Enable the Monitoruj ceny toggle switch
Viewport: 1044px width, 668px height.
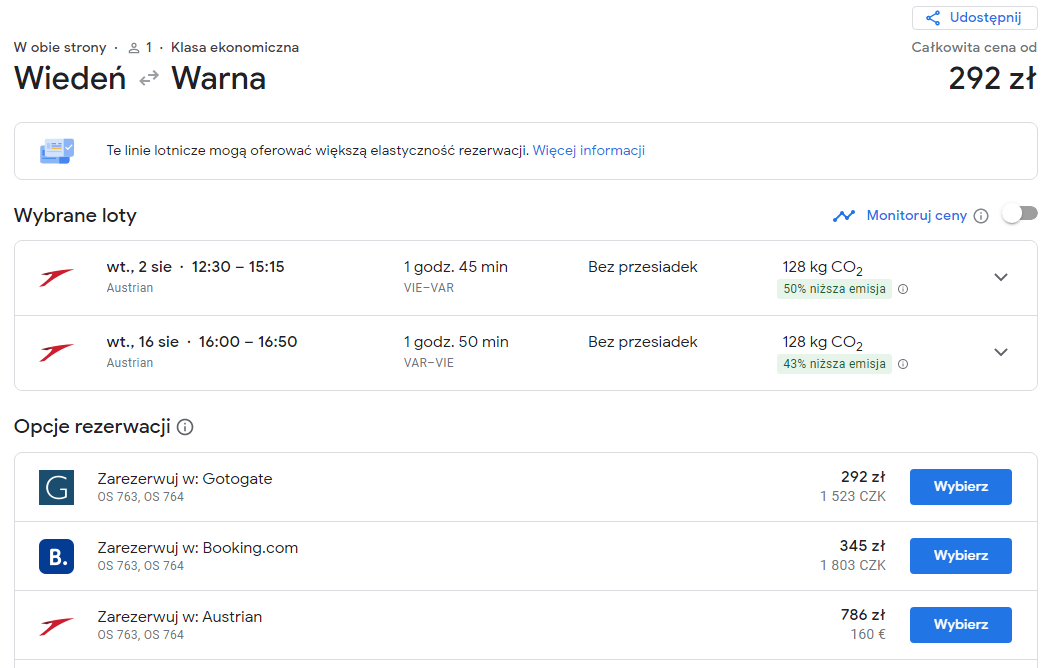point(1020,214)
